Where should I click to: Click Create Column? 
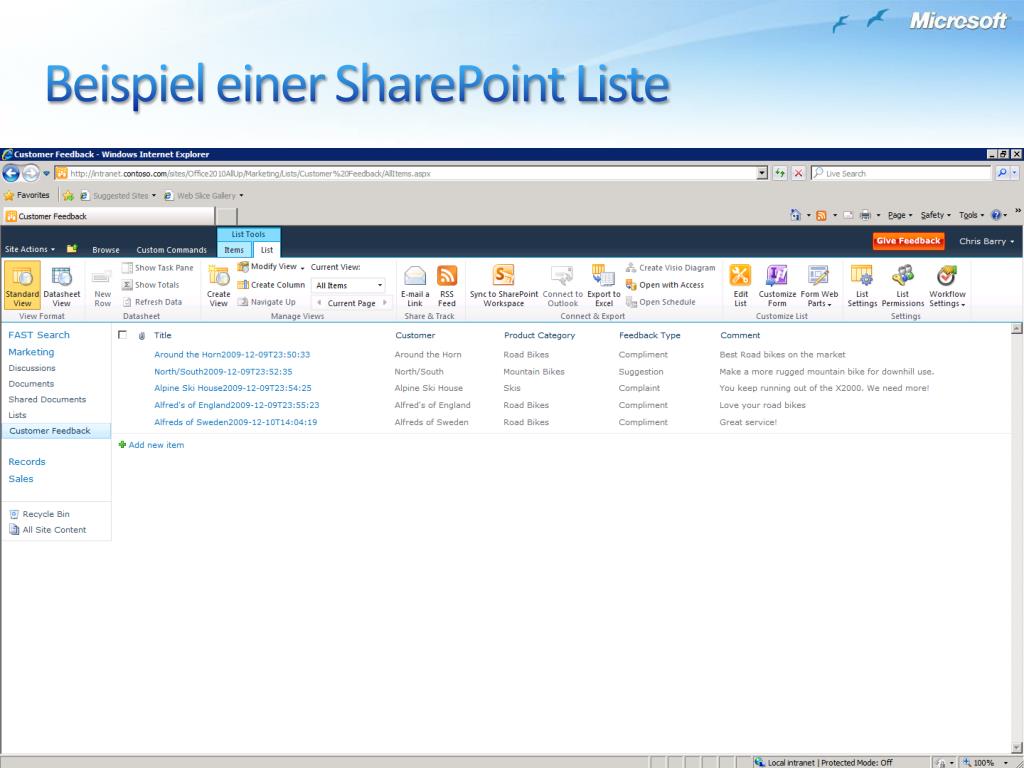271,285
